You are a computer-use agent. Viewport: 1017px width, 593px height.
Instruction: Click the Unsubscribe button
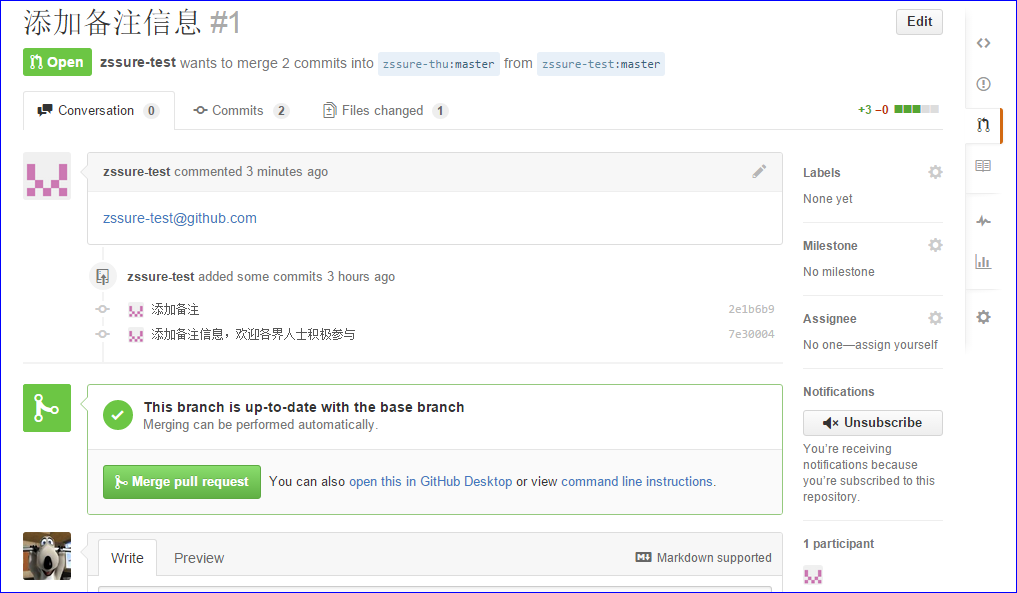coord(872,423)
